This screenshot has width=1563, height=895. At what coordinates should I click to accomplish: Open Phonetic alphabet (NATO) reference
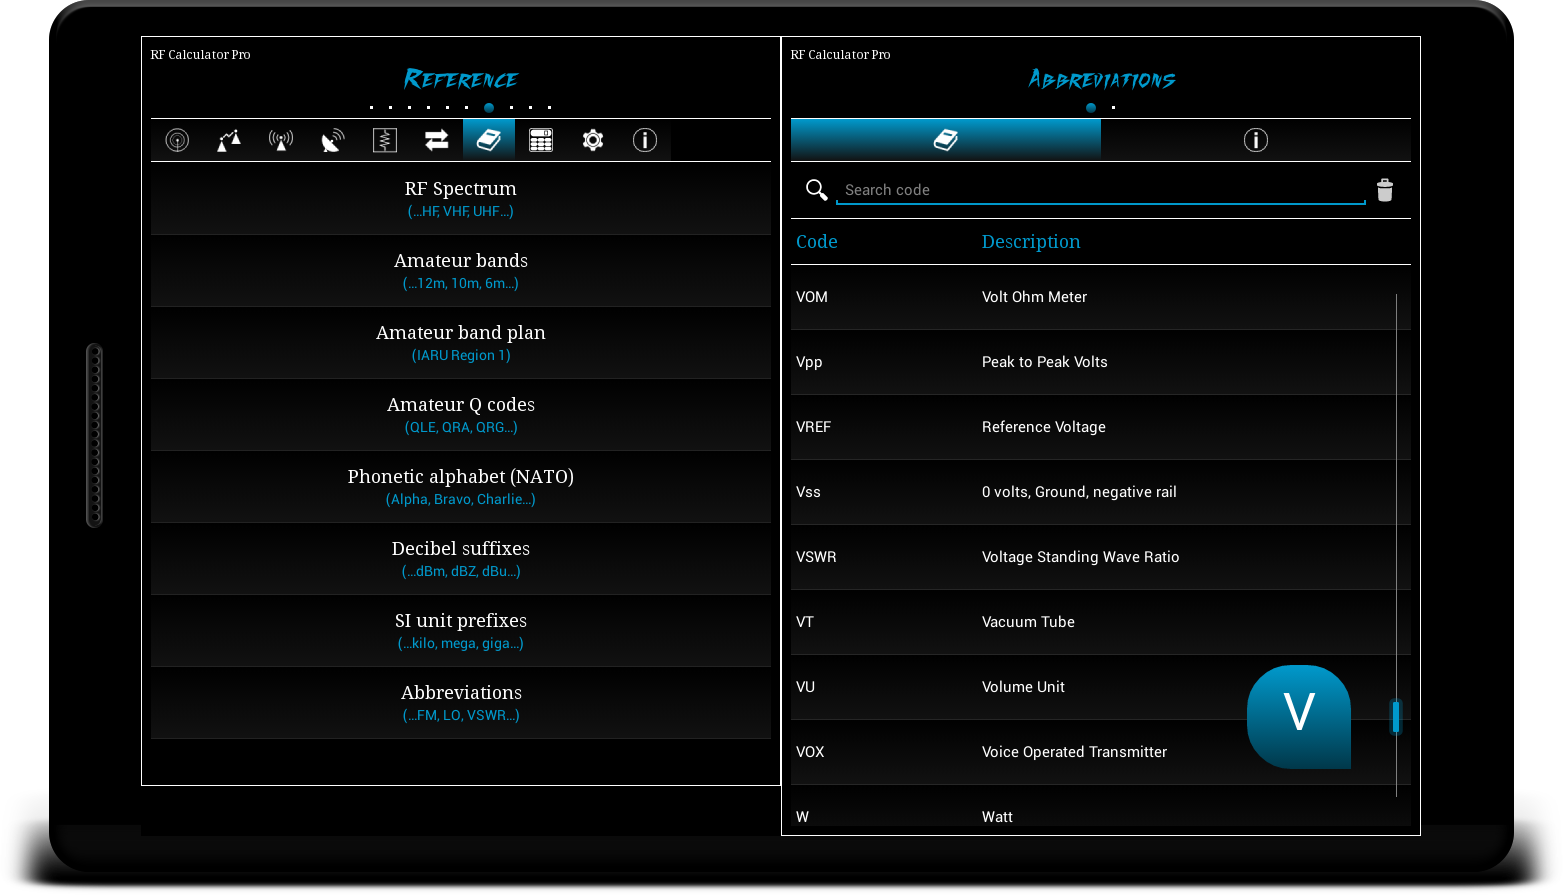(461, 487)
